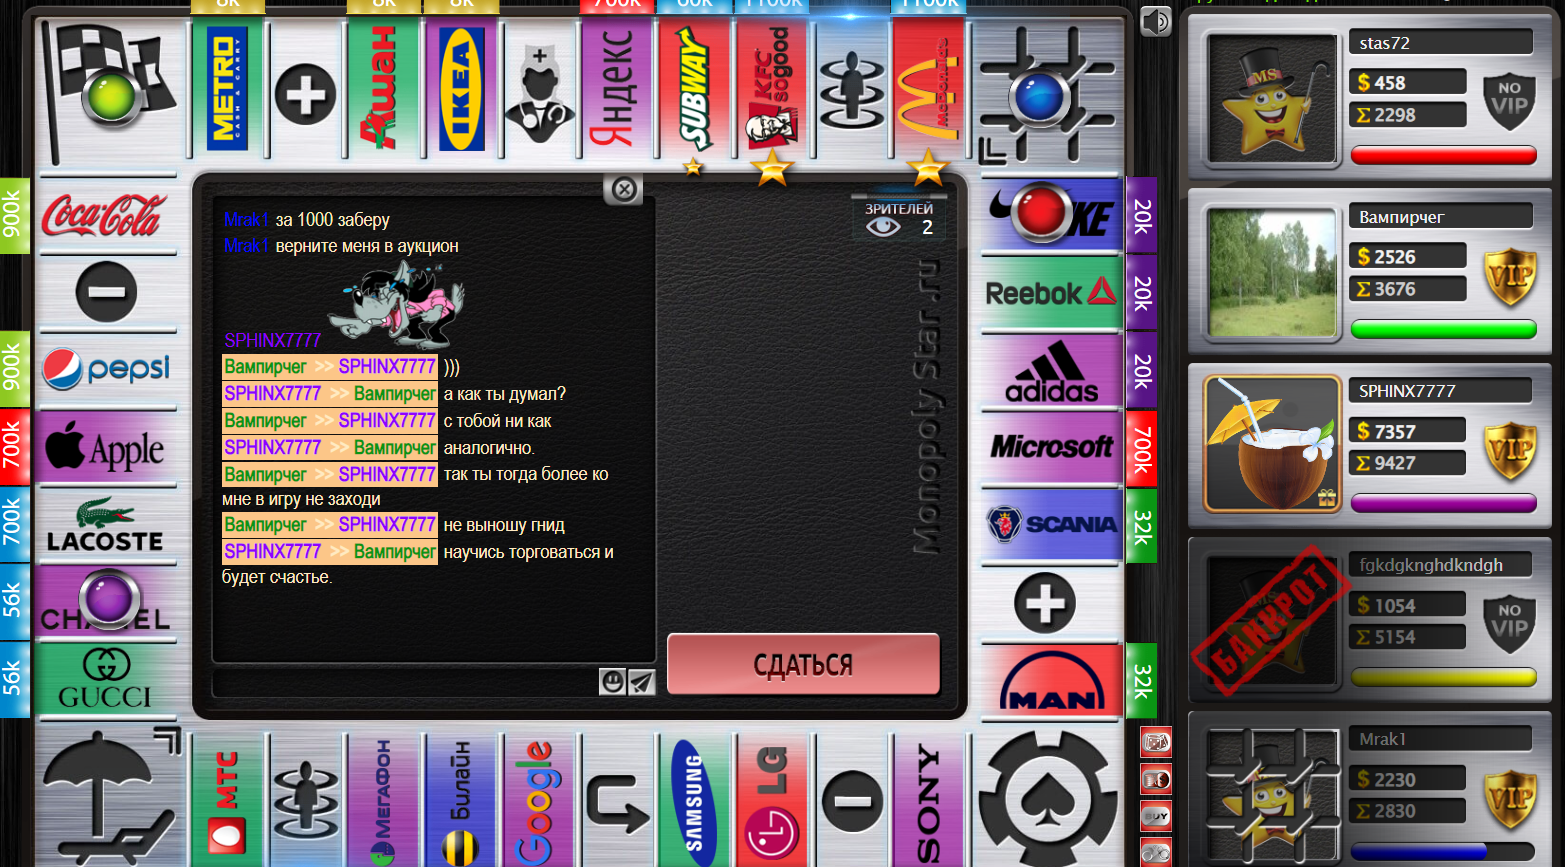The height and width of the screenshot is (867, 1565).
Task: Select the Microsoft board cell
Action: (1052, 447)
